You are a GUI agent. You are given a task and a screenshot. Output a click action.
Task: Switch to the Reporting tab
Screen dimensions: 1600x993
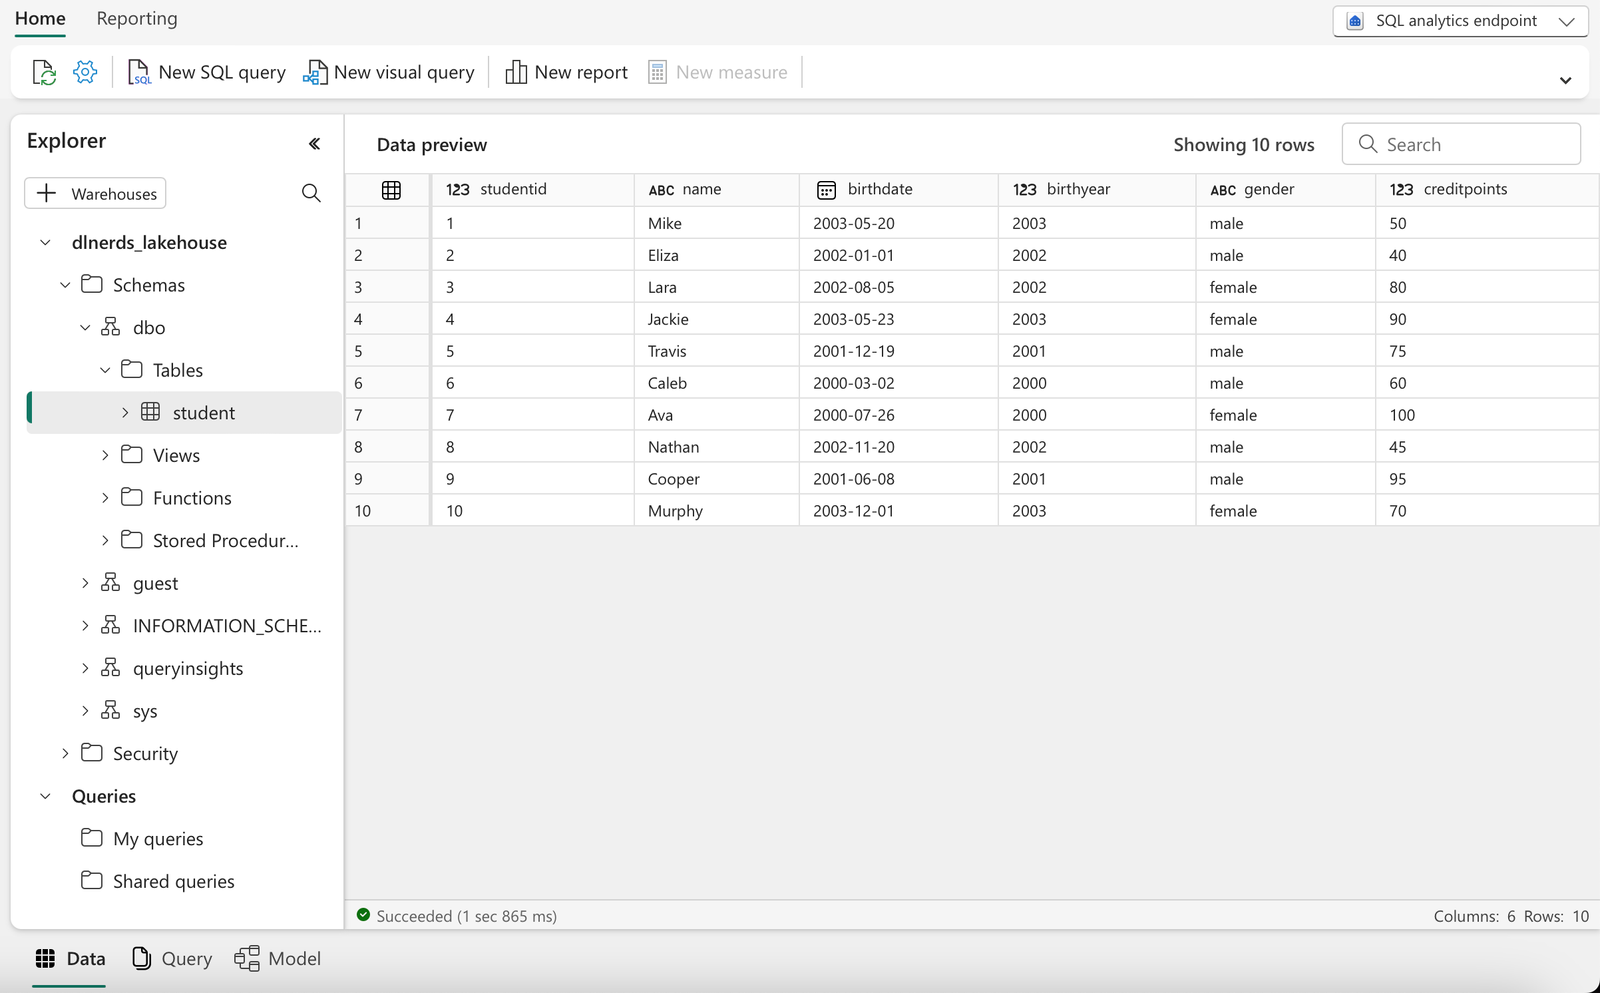click(x=136, y=18)
